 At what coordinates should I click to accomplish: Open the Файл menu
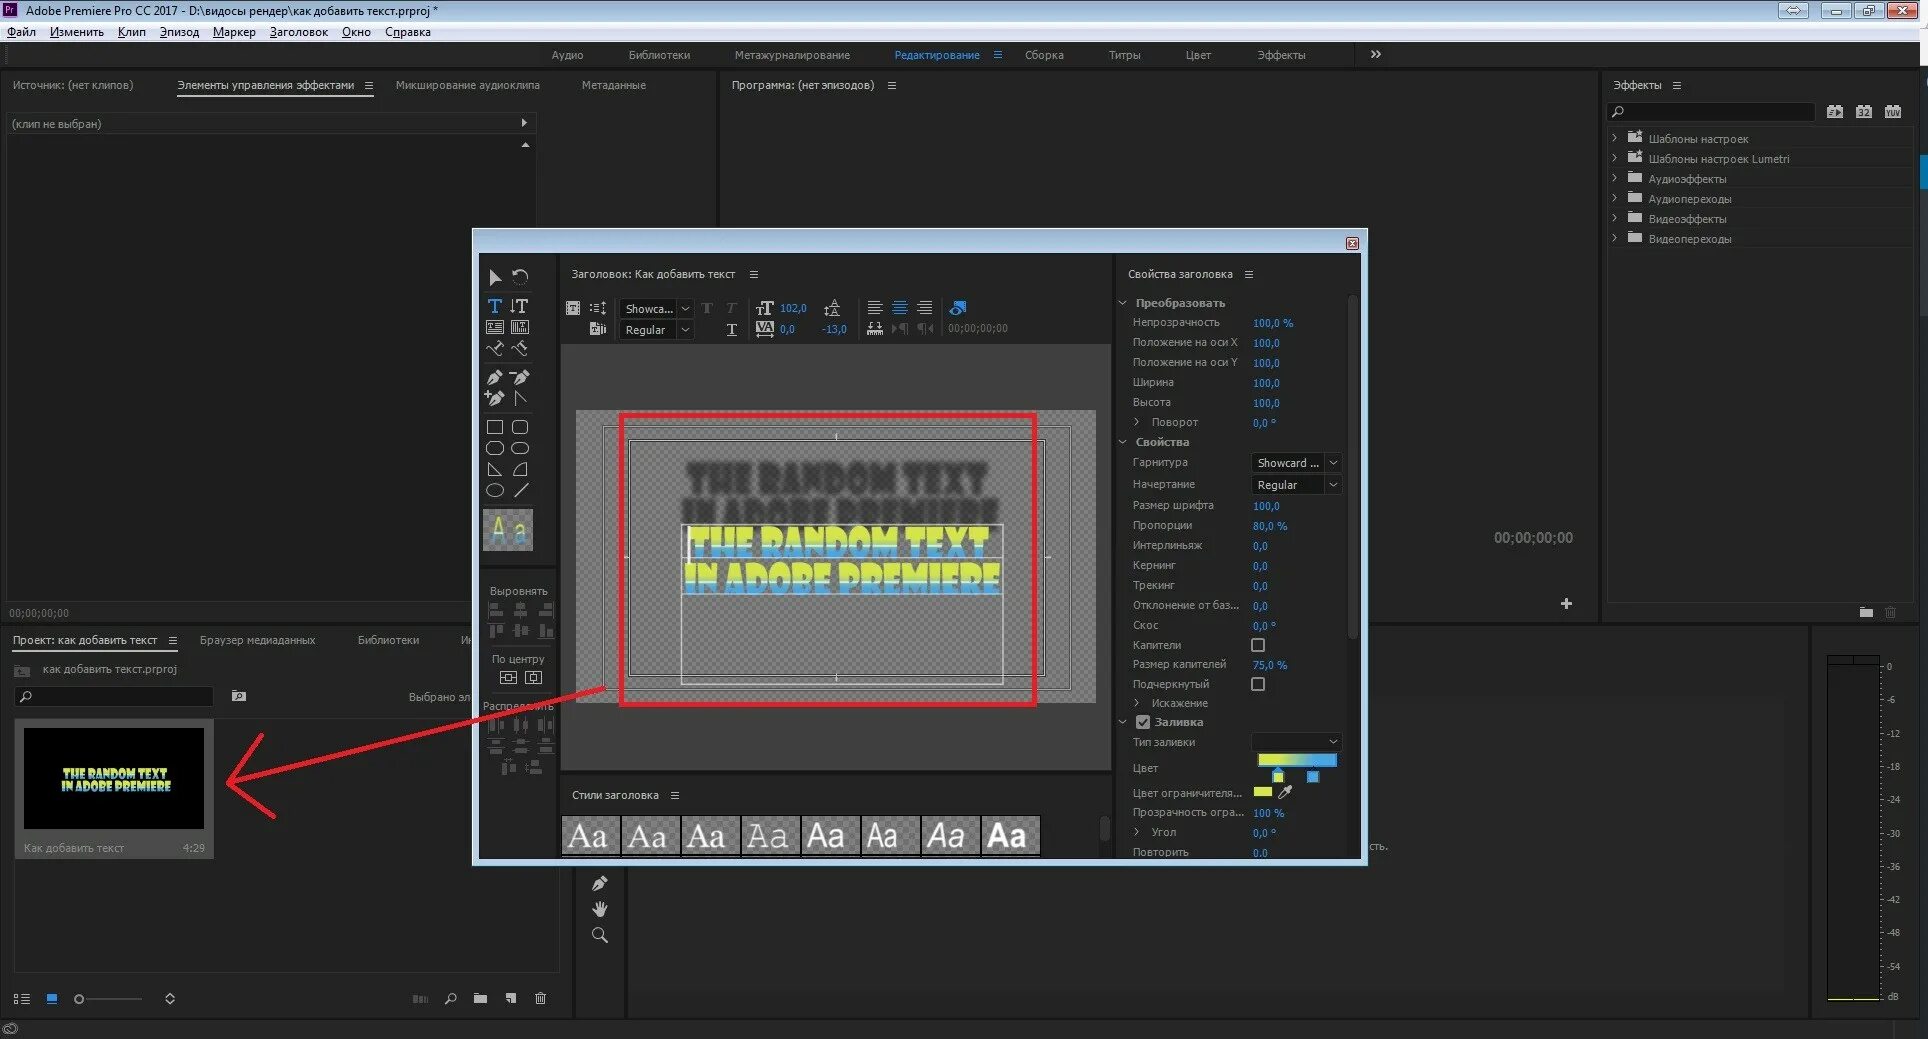(21, 32)
